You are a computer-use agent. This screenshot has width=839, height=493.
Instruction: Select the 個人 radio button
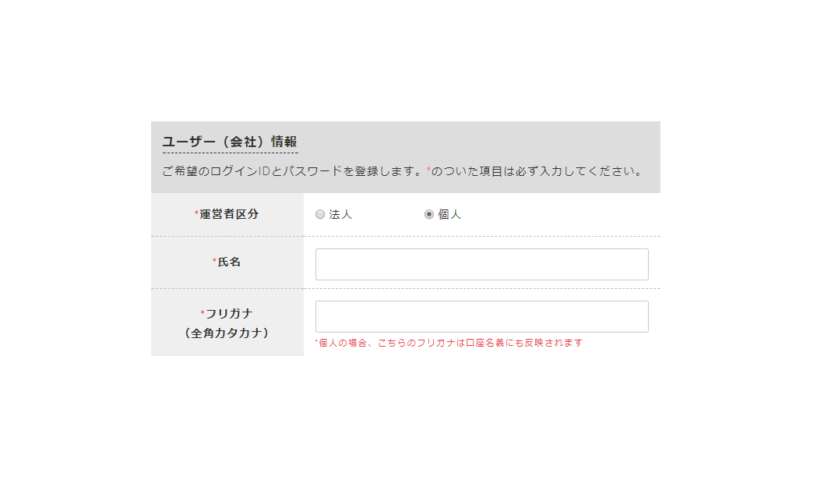(x=429, y=214)
